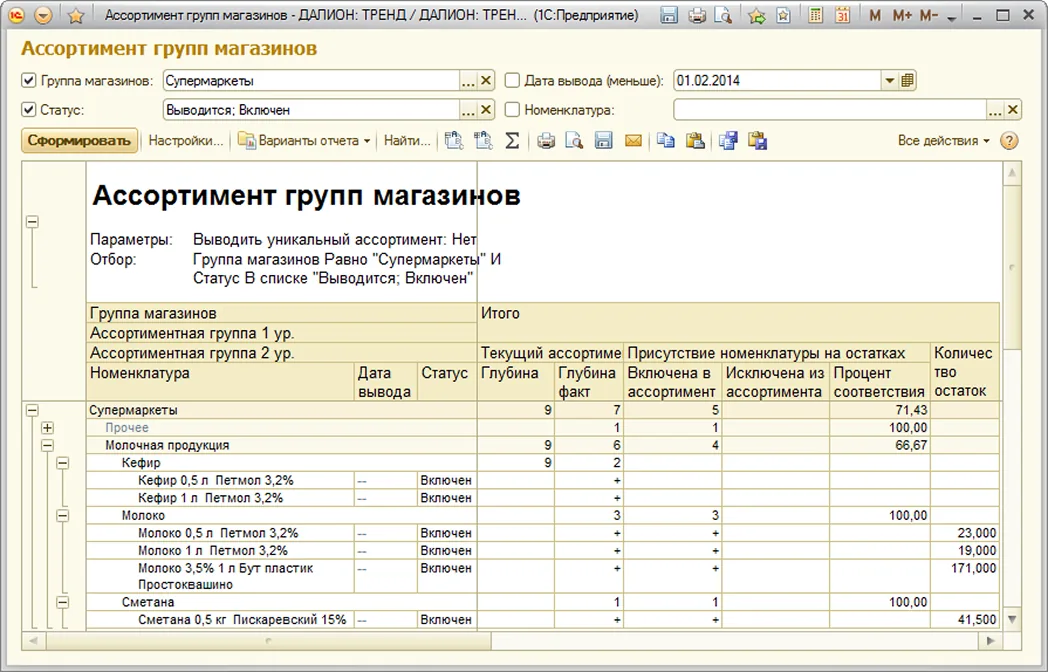Image resolution: width=1048 pixels, height=672 pixels.
Task: Open Настройки... report settings
Action: [x=186, y=140]
